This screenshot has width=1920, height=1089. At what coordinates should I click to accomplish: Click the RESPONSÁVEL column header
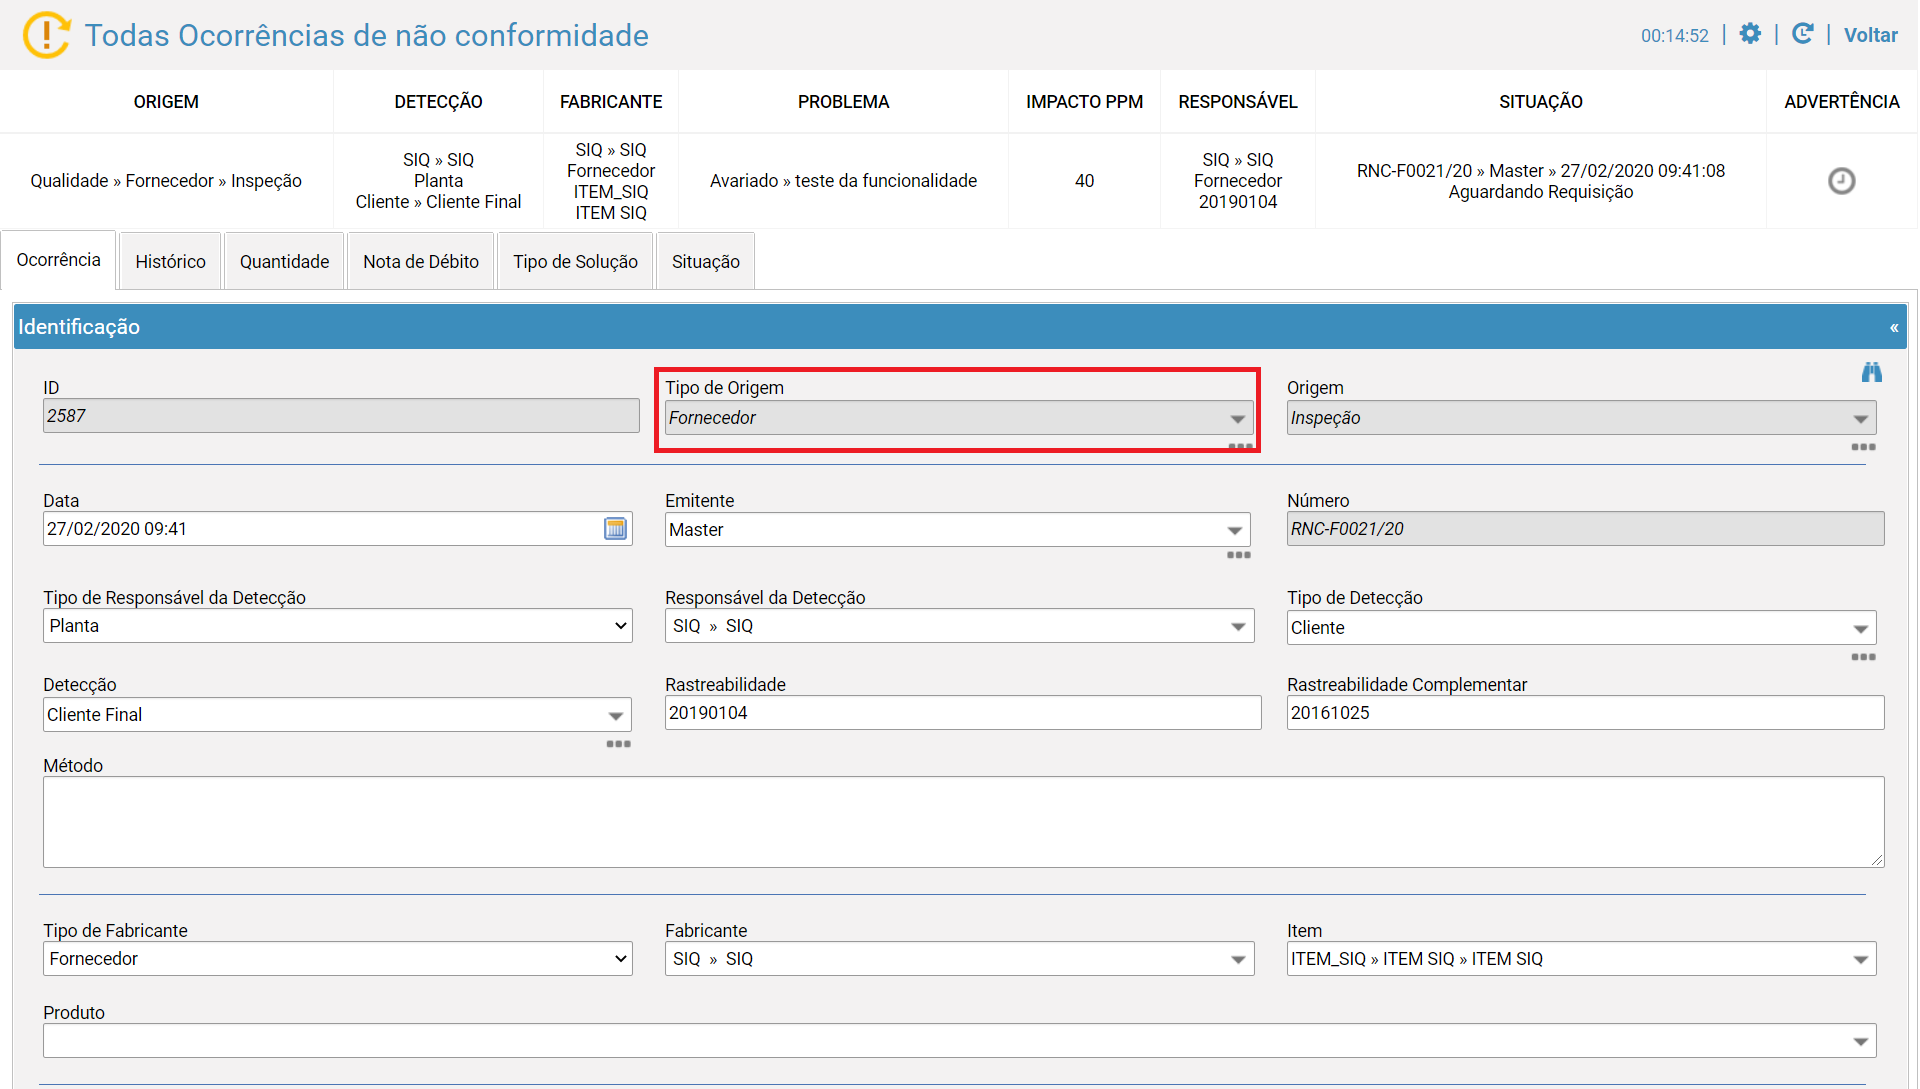click(x=1237, y=102)
